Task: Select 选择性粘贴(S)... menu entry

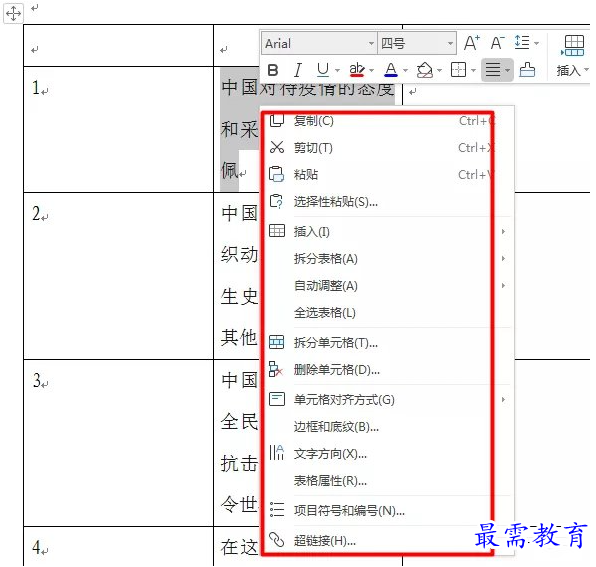Action: (x=388, y=201)
